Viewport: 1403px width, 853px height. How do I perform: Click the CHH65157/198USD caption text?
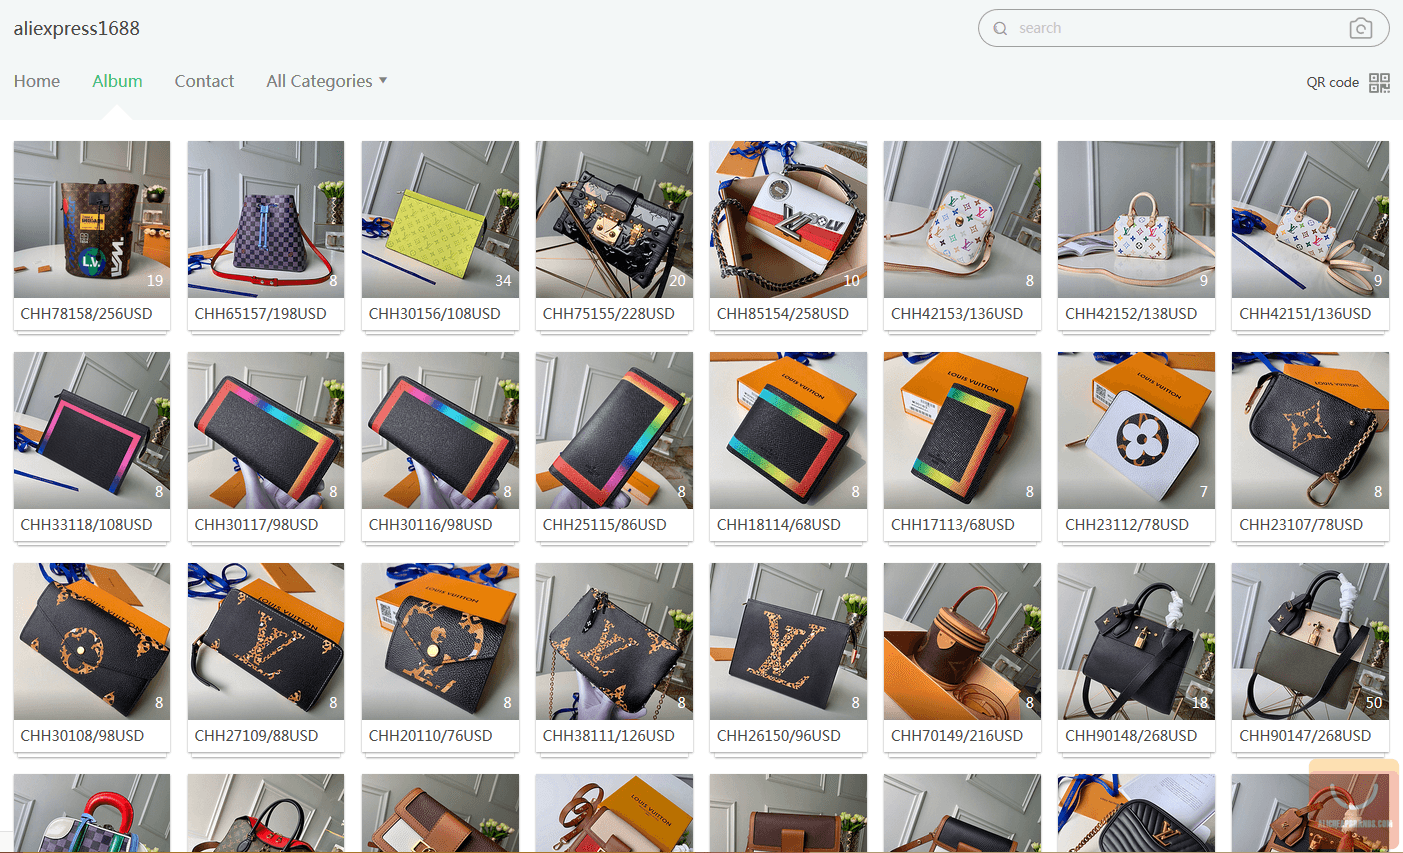coord(260,313)
